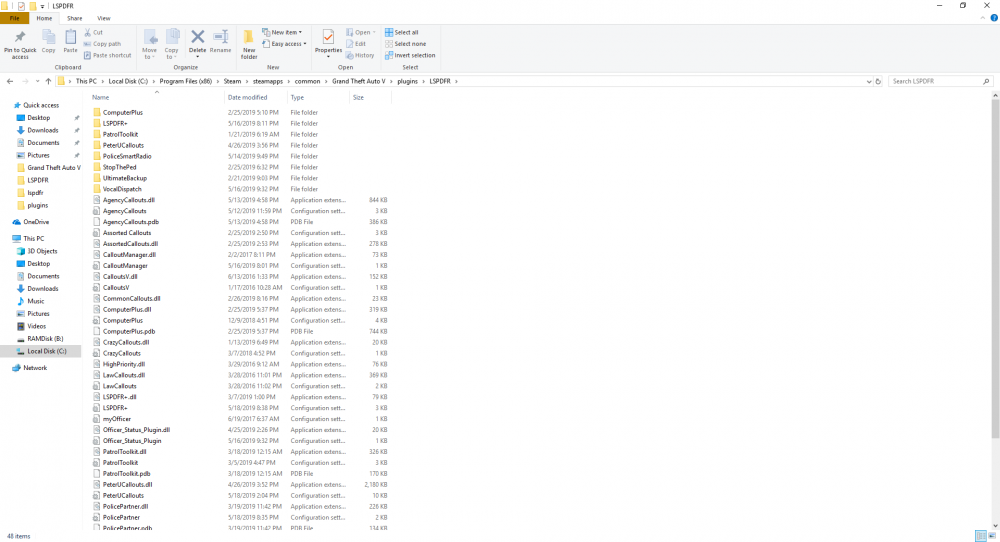The image size is (1000, 542).
Task: Expand the Easy access dropdown
Action: tap(284, 44)
